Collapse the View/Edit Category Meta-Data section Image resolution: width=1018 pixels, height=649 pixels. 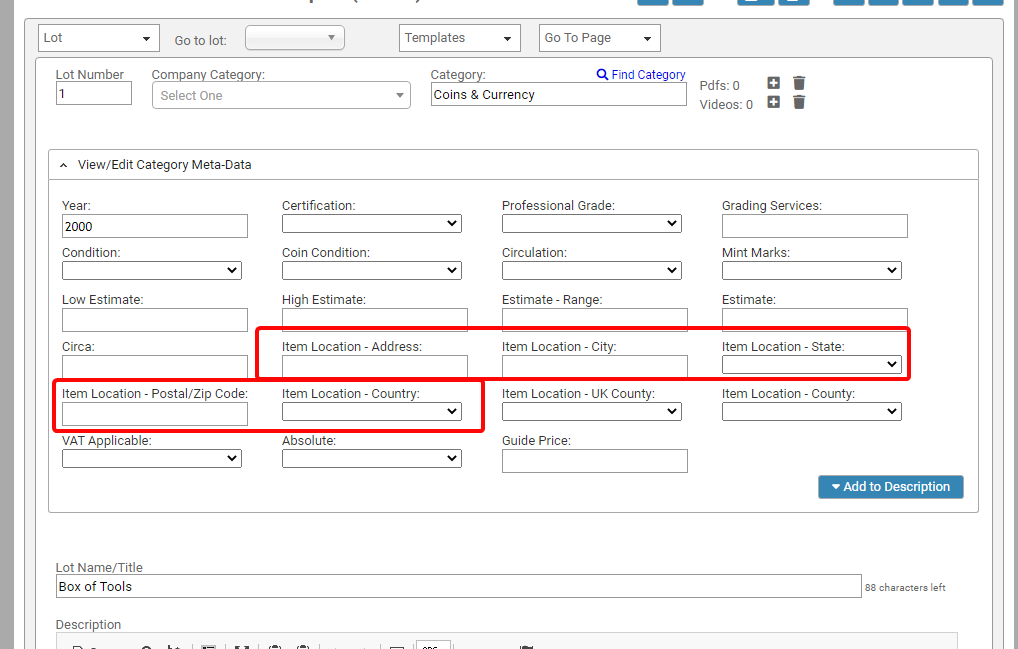pyautogui.click(x=63, y=164)
